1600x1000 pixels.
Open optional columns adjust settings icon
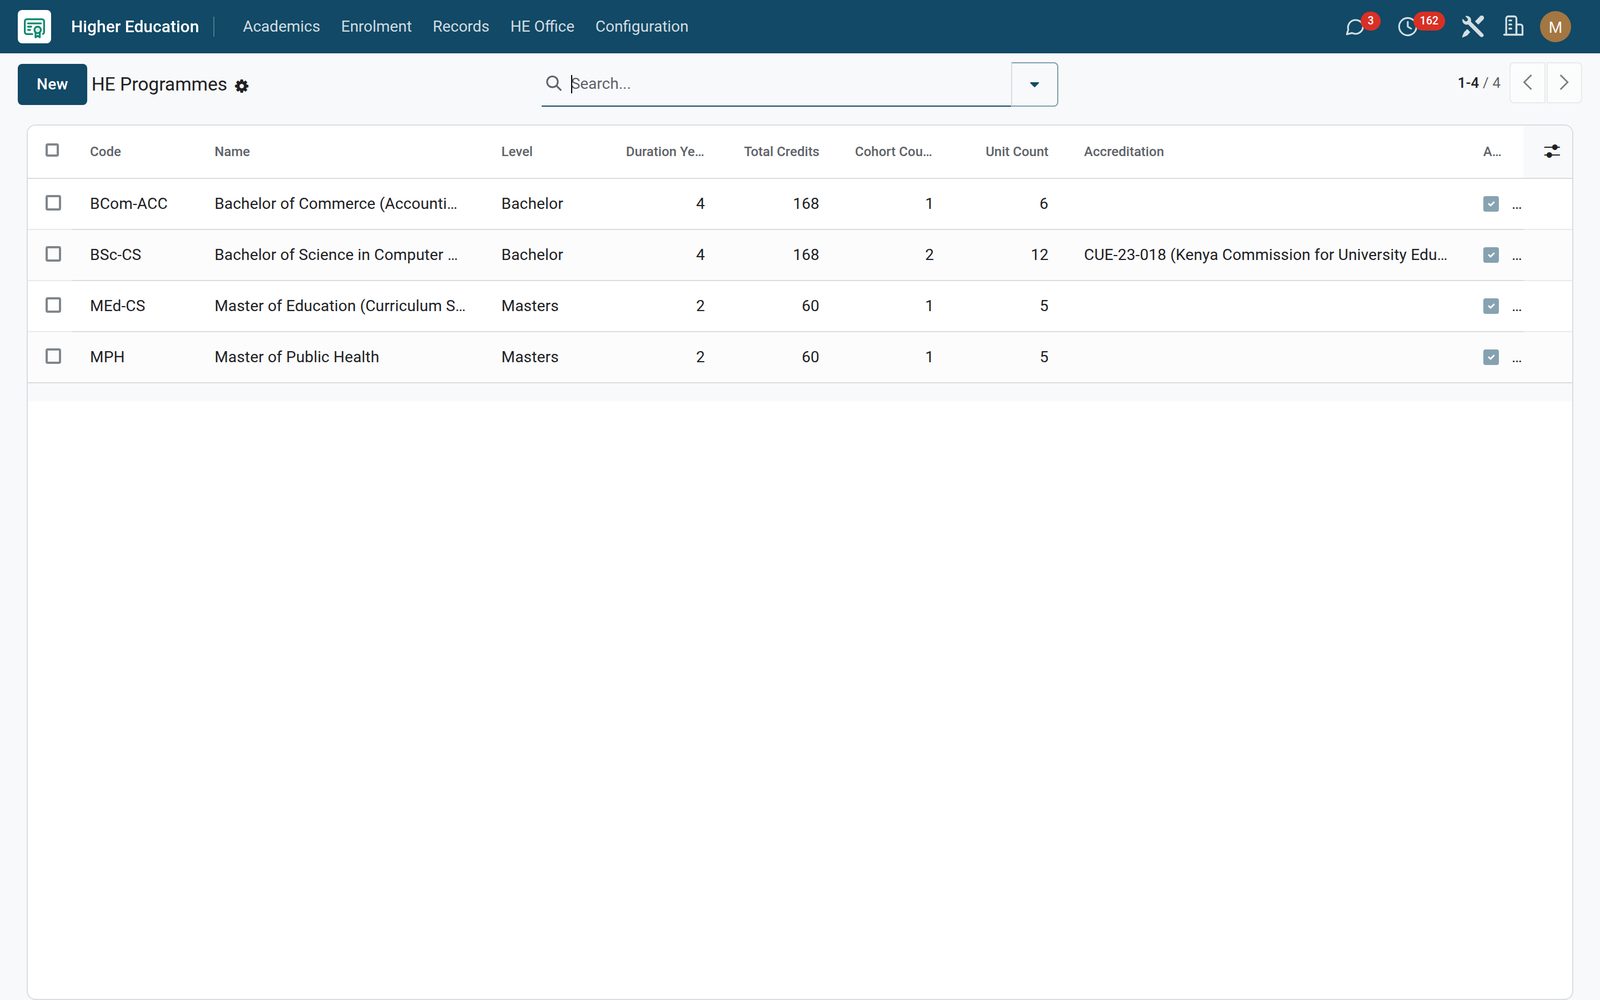tap(1551, 151)
